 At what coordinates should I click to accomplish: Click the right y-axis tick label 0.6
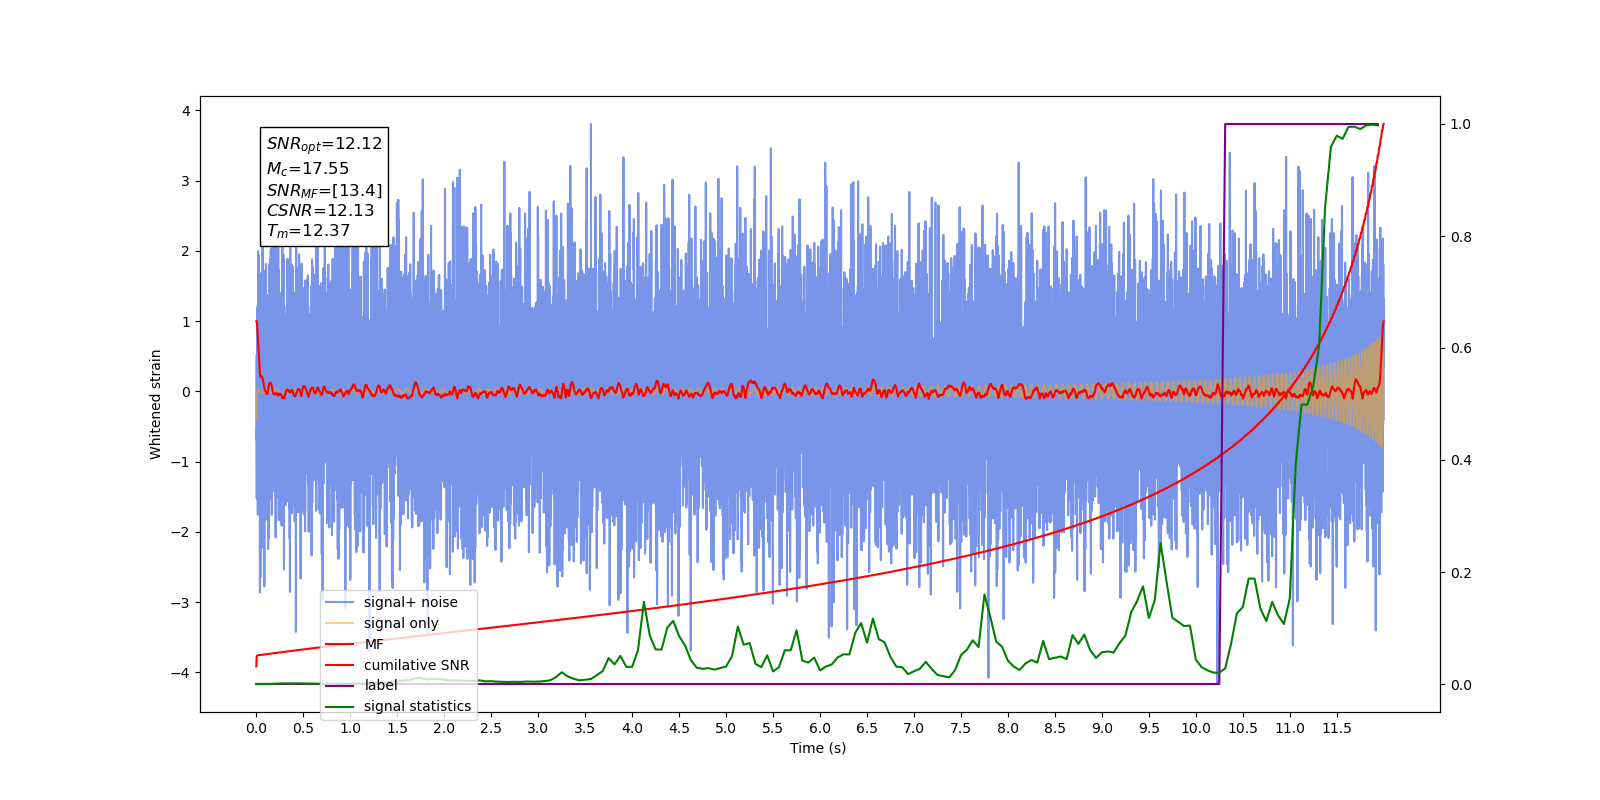[1461, 349]
